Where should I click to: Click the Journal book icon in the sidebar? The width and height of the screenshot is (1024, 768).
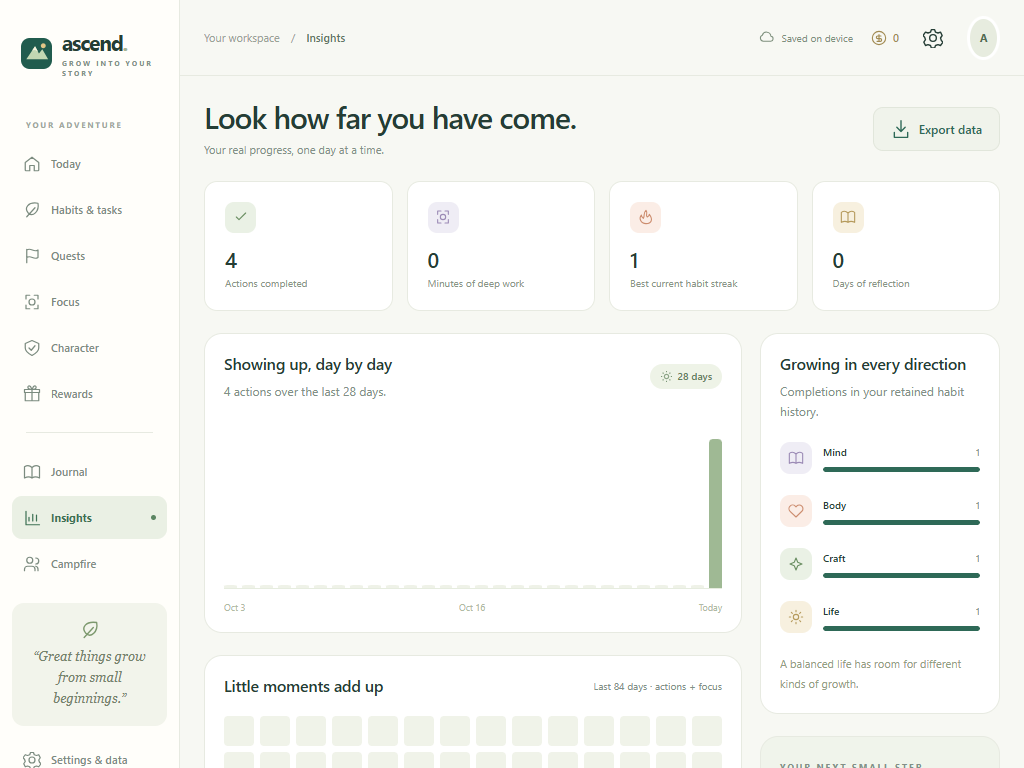point(32,472)
